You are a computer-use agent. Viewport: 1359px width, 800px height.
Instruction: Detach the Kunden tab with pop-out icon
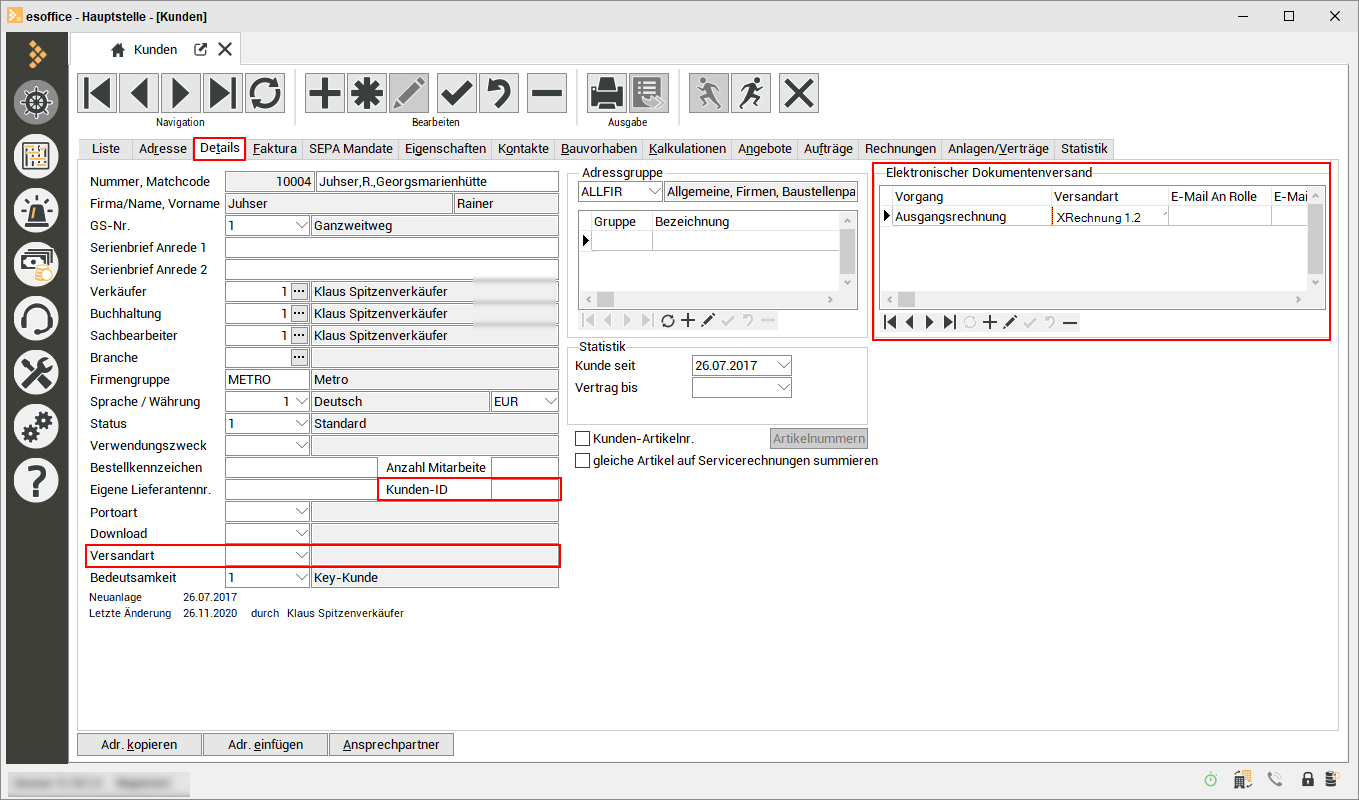click(200, 50)
